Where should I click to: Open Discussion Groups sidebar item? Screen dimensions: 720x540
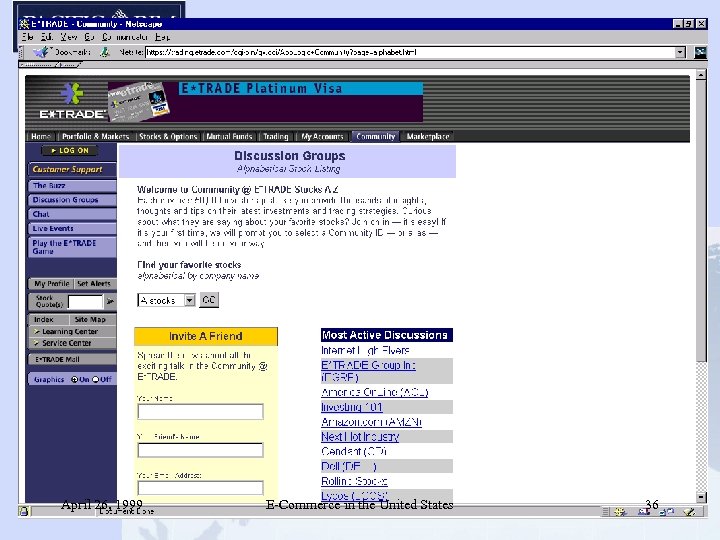pyautogui.click(x=72, y=200)
